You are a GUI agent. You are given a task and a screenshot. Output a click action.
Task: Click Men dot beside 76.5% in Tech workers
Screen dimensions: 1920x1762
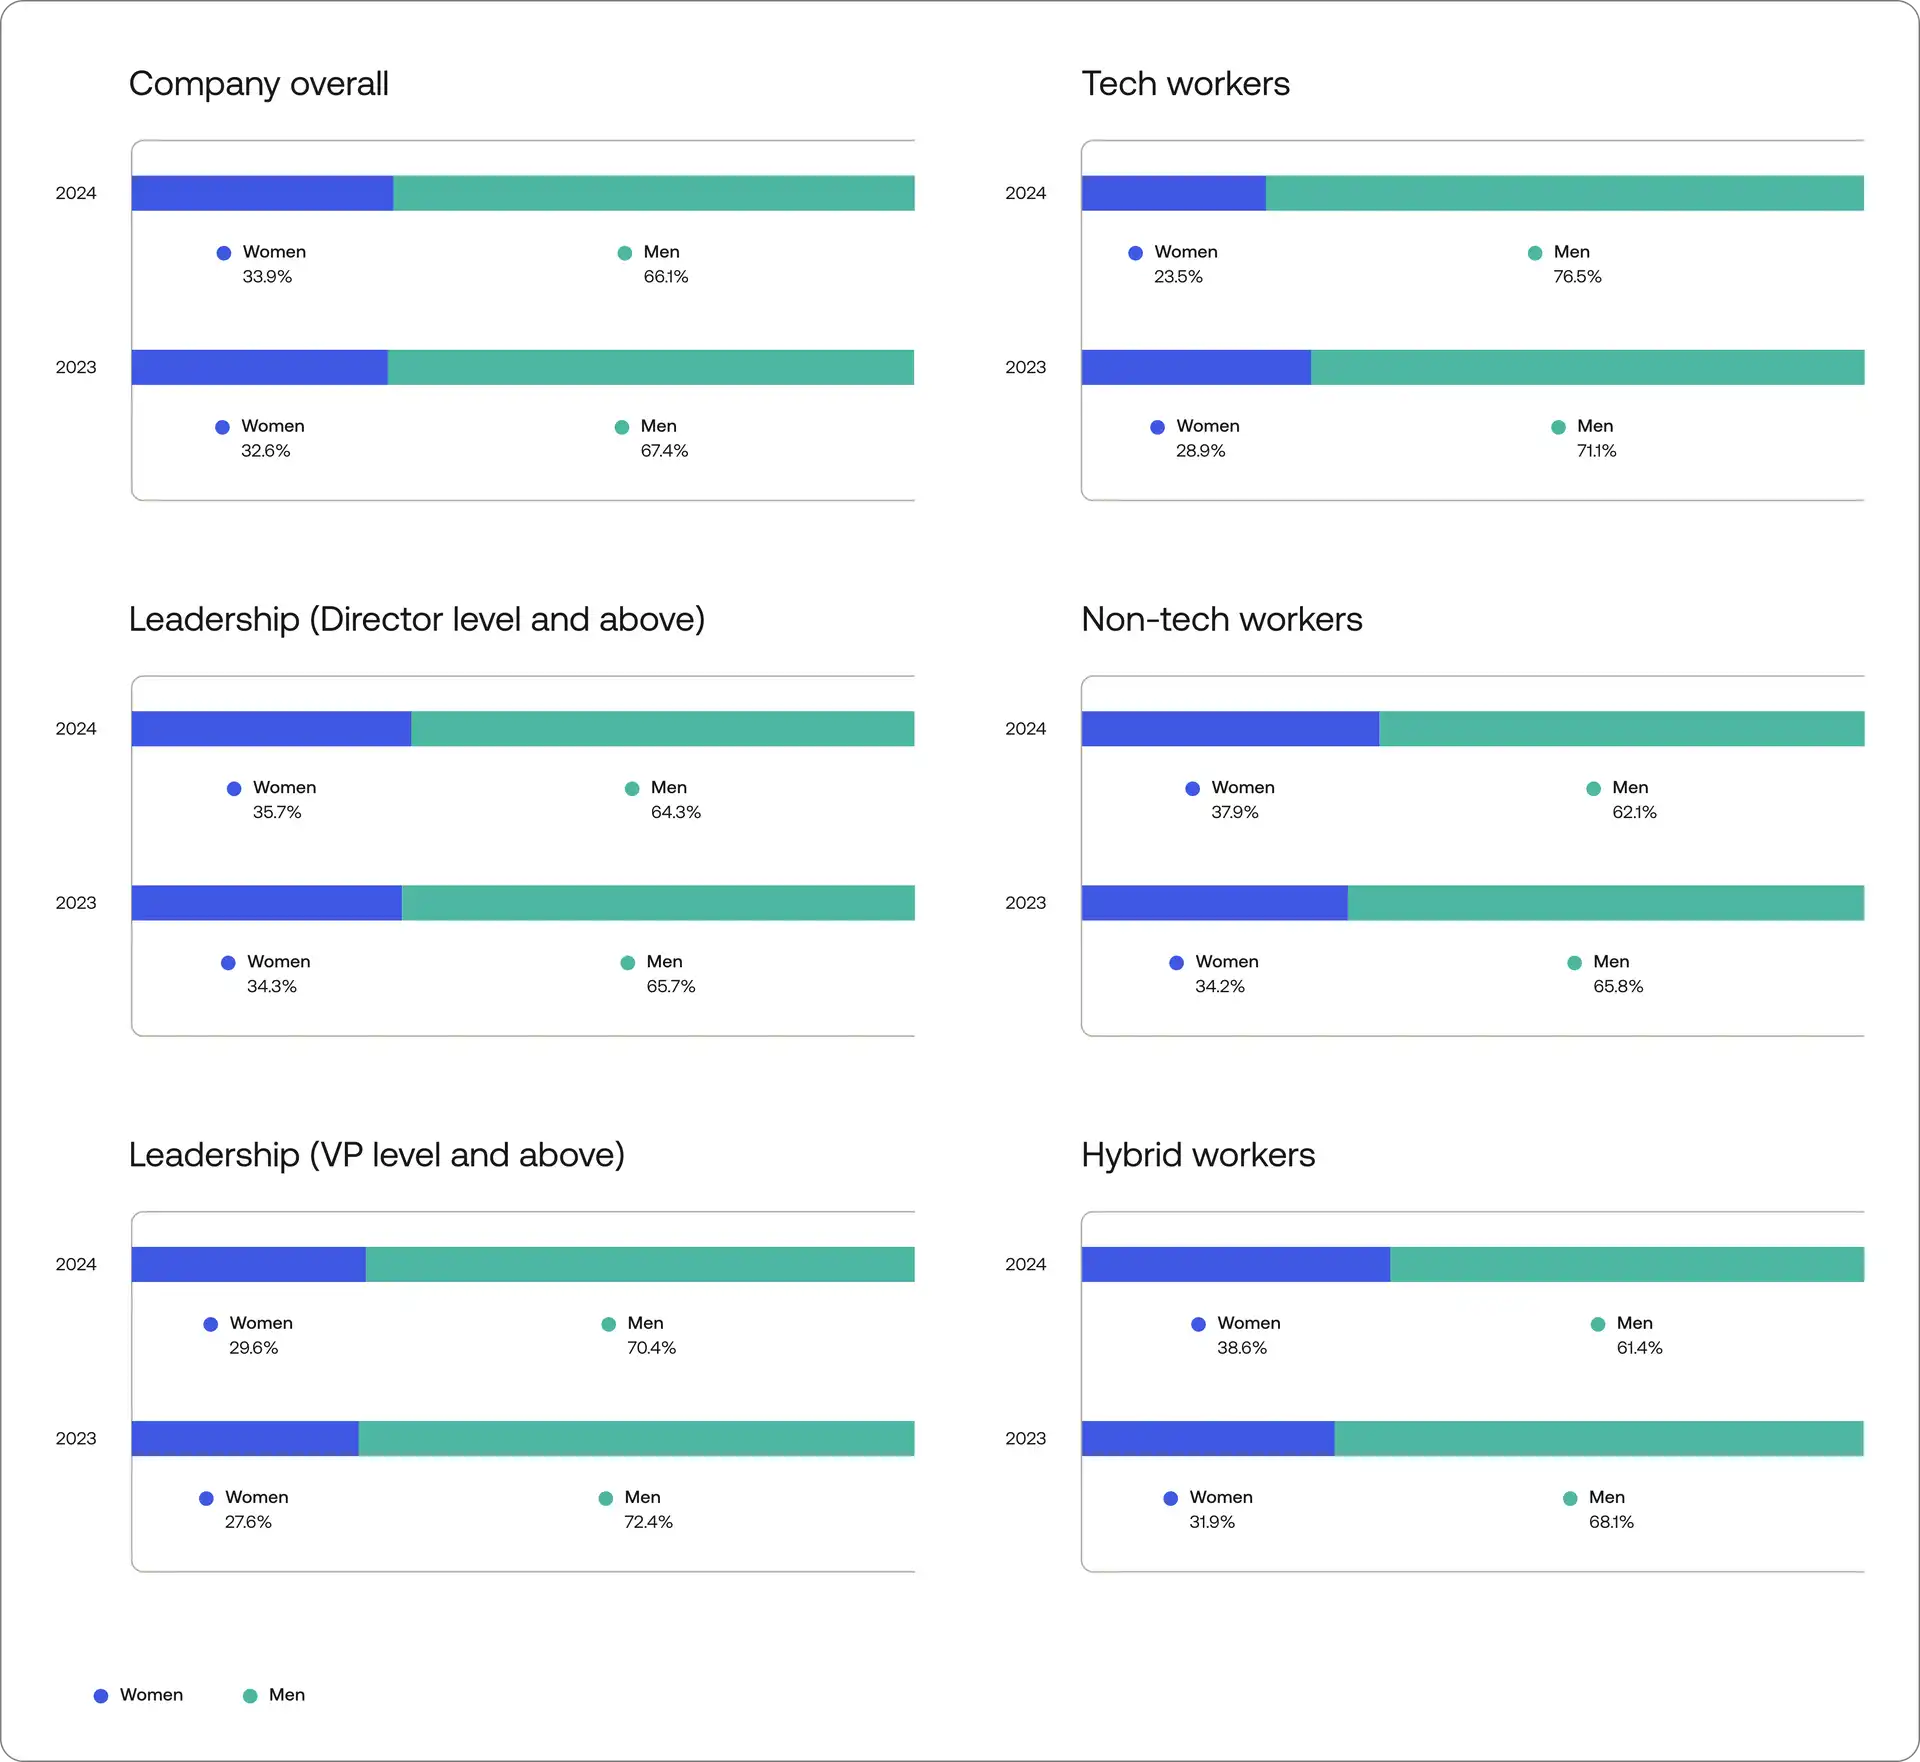click(x=1535, y=253)
